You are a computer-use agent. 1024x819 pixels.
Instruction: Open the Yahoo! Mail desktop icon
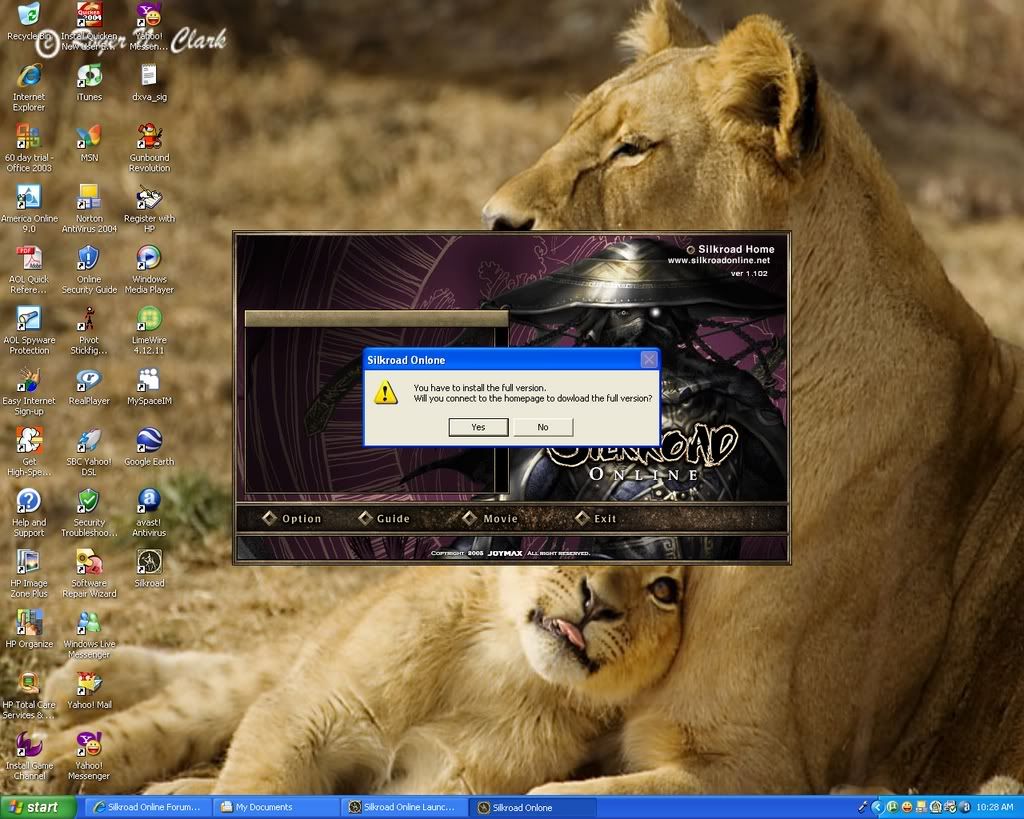pos(89,690)
